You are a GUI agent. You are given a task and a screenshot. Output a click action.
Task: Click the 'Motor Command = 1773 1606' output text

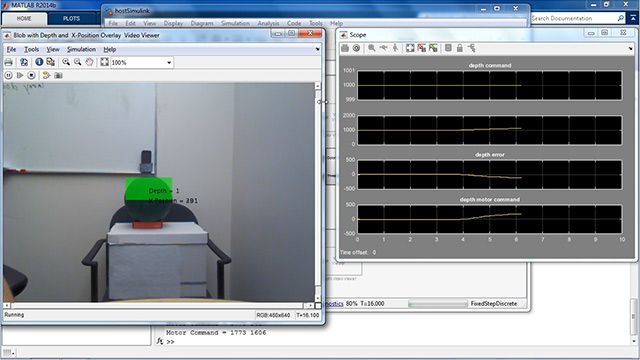(216, 333)
